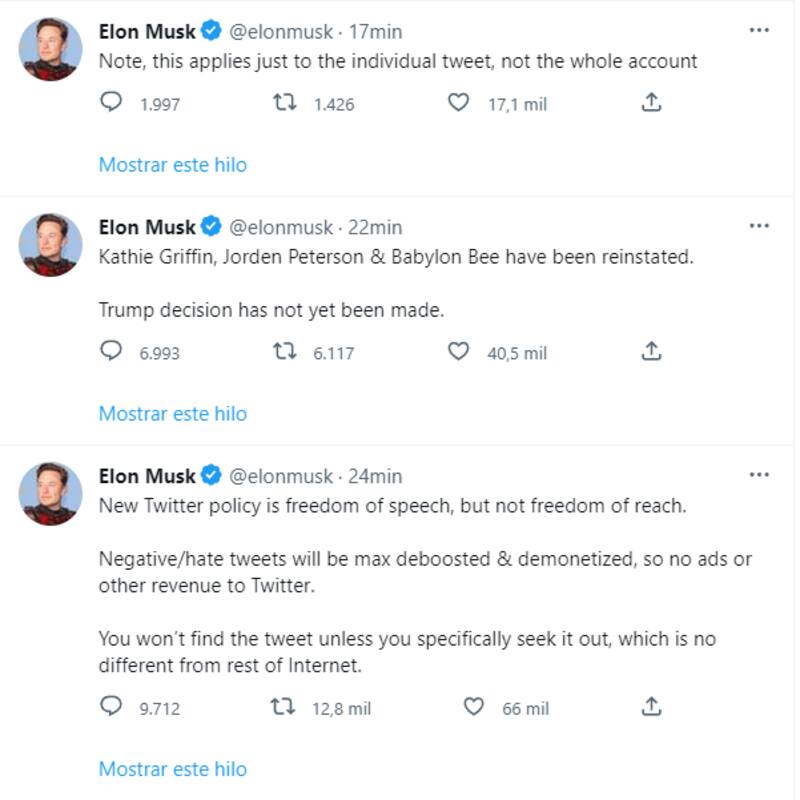This screenshot has height=800, width=800.
Task: Show thread for the New Twitter policy tweet
Action: [172, 769]
